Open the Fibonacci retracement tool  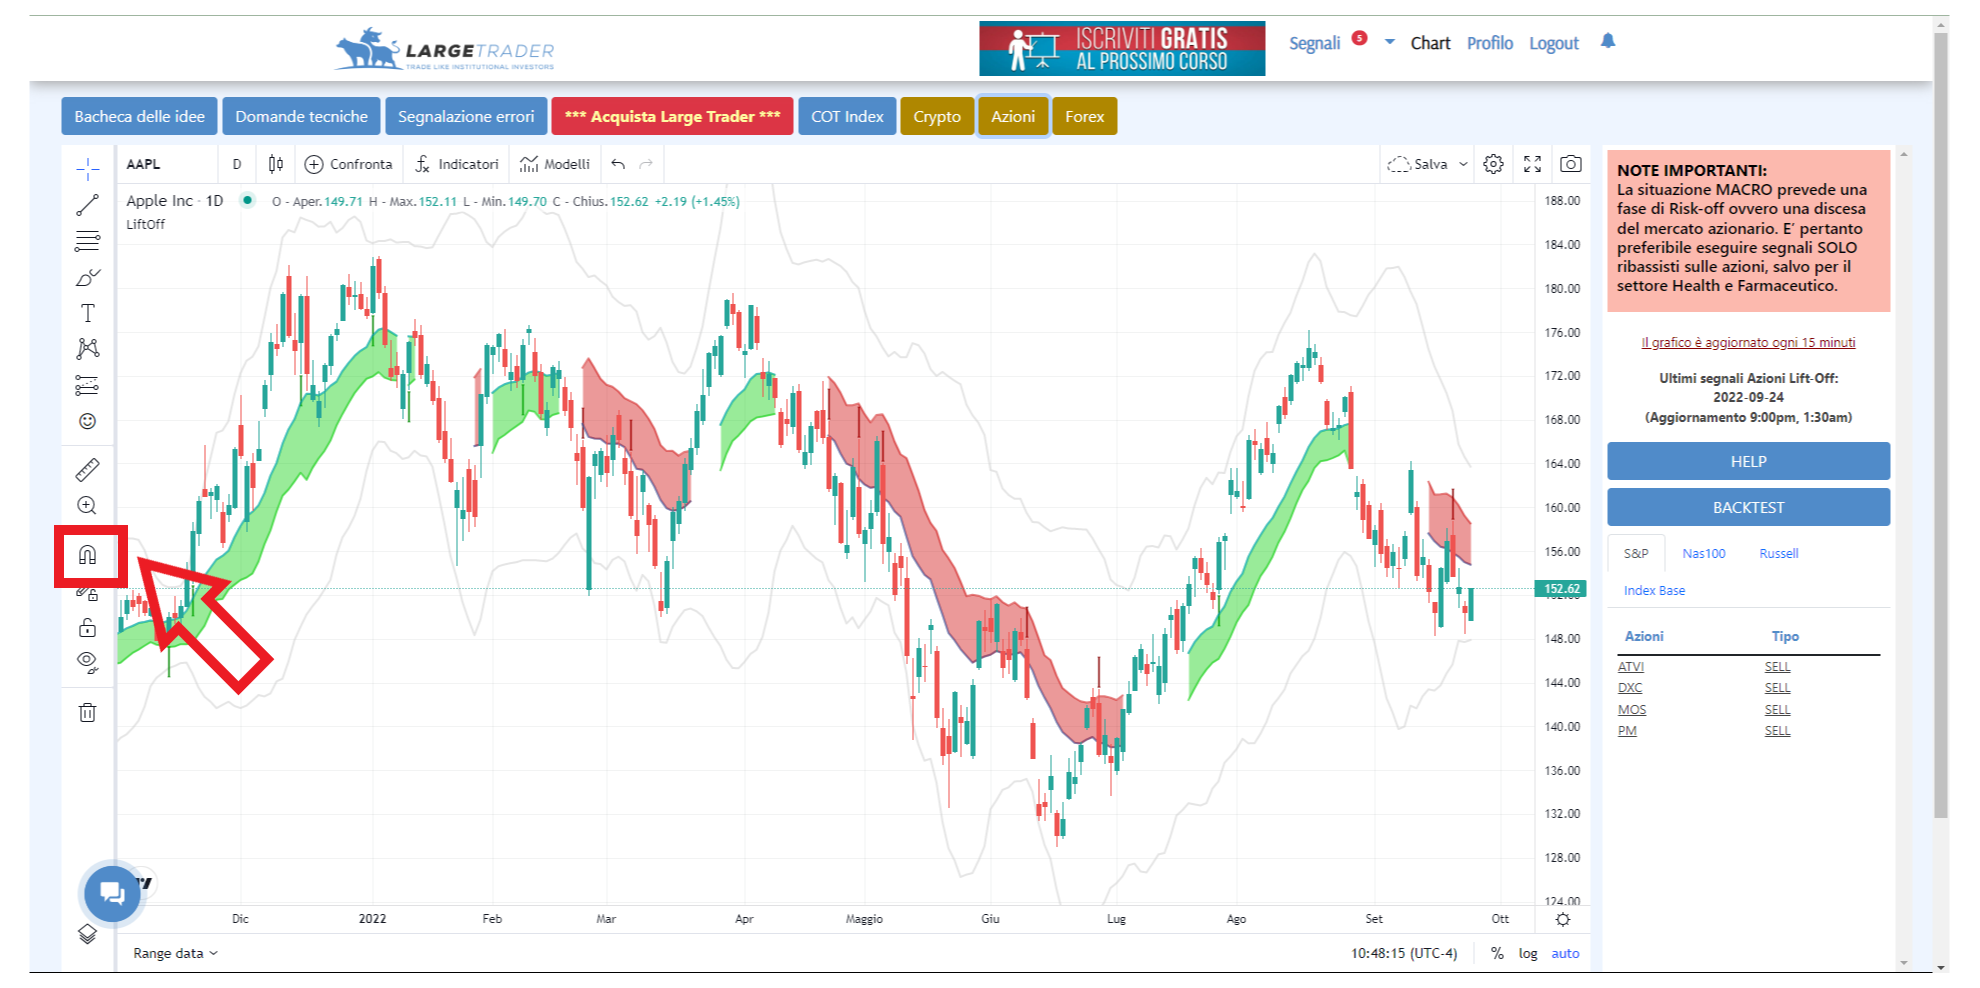click(x=88, y=241)
